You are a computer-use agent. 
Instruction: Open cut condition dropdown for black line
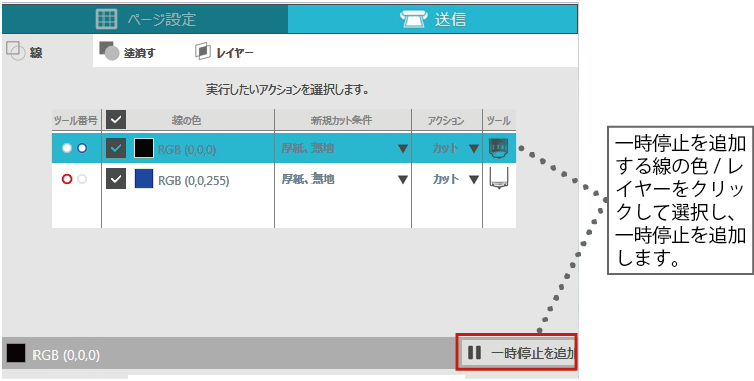(403, 149)
